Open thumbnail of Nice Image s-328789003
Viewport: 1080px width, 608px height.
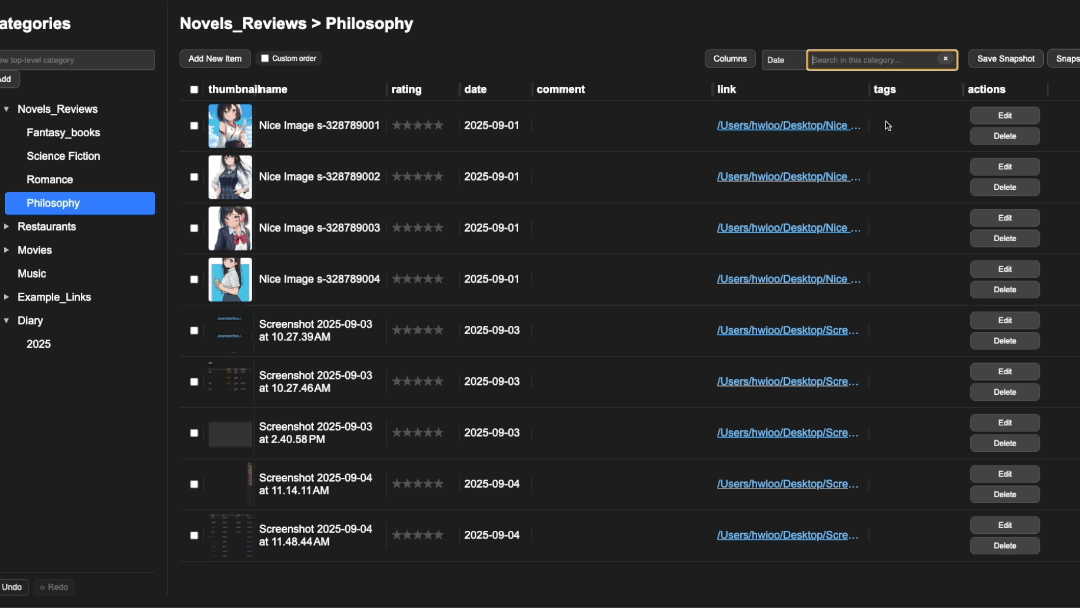(230, 228)
